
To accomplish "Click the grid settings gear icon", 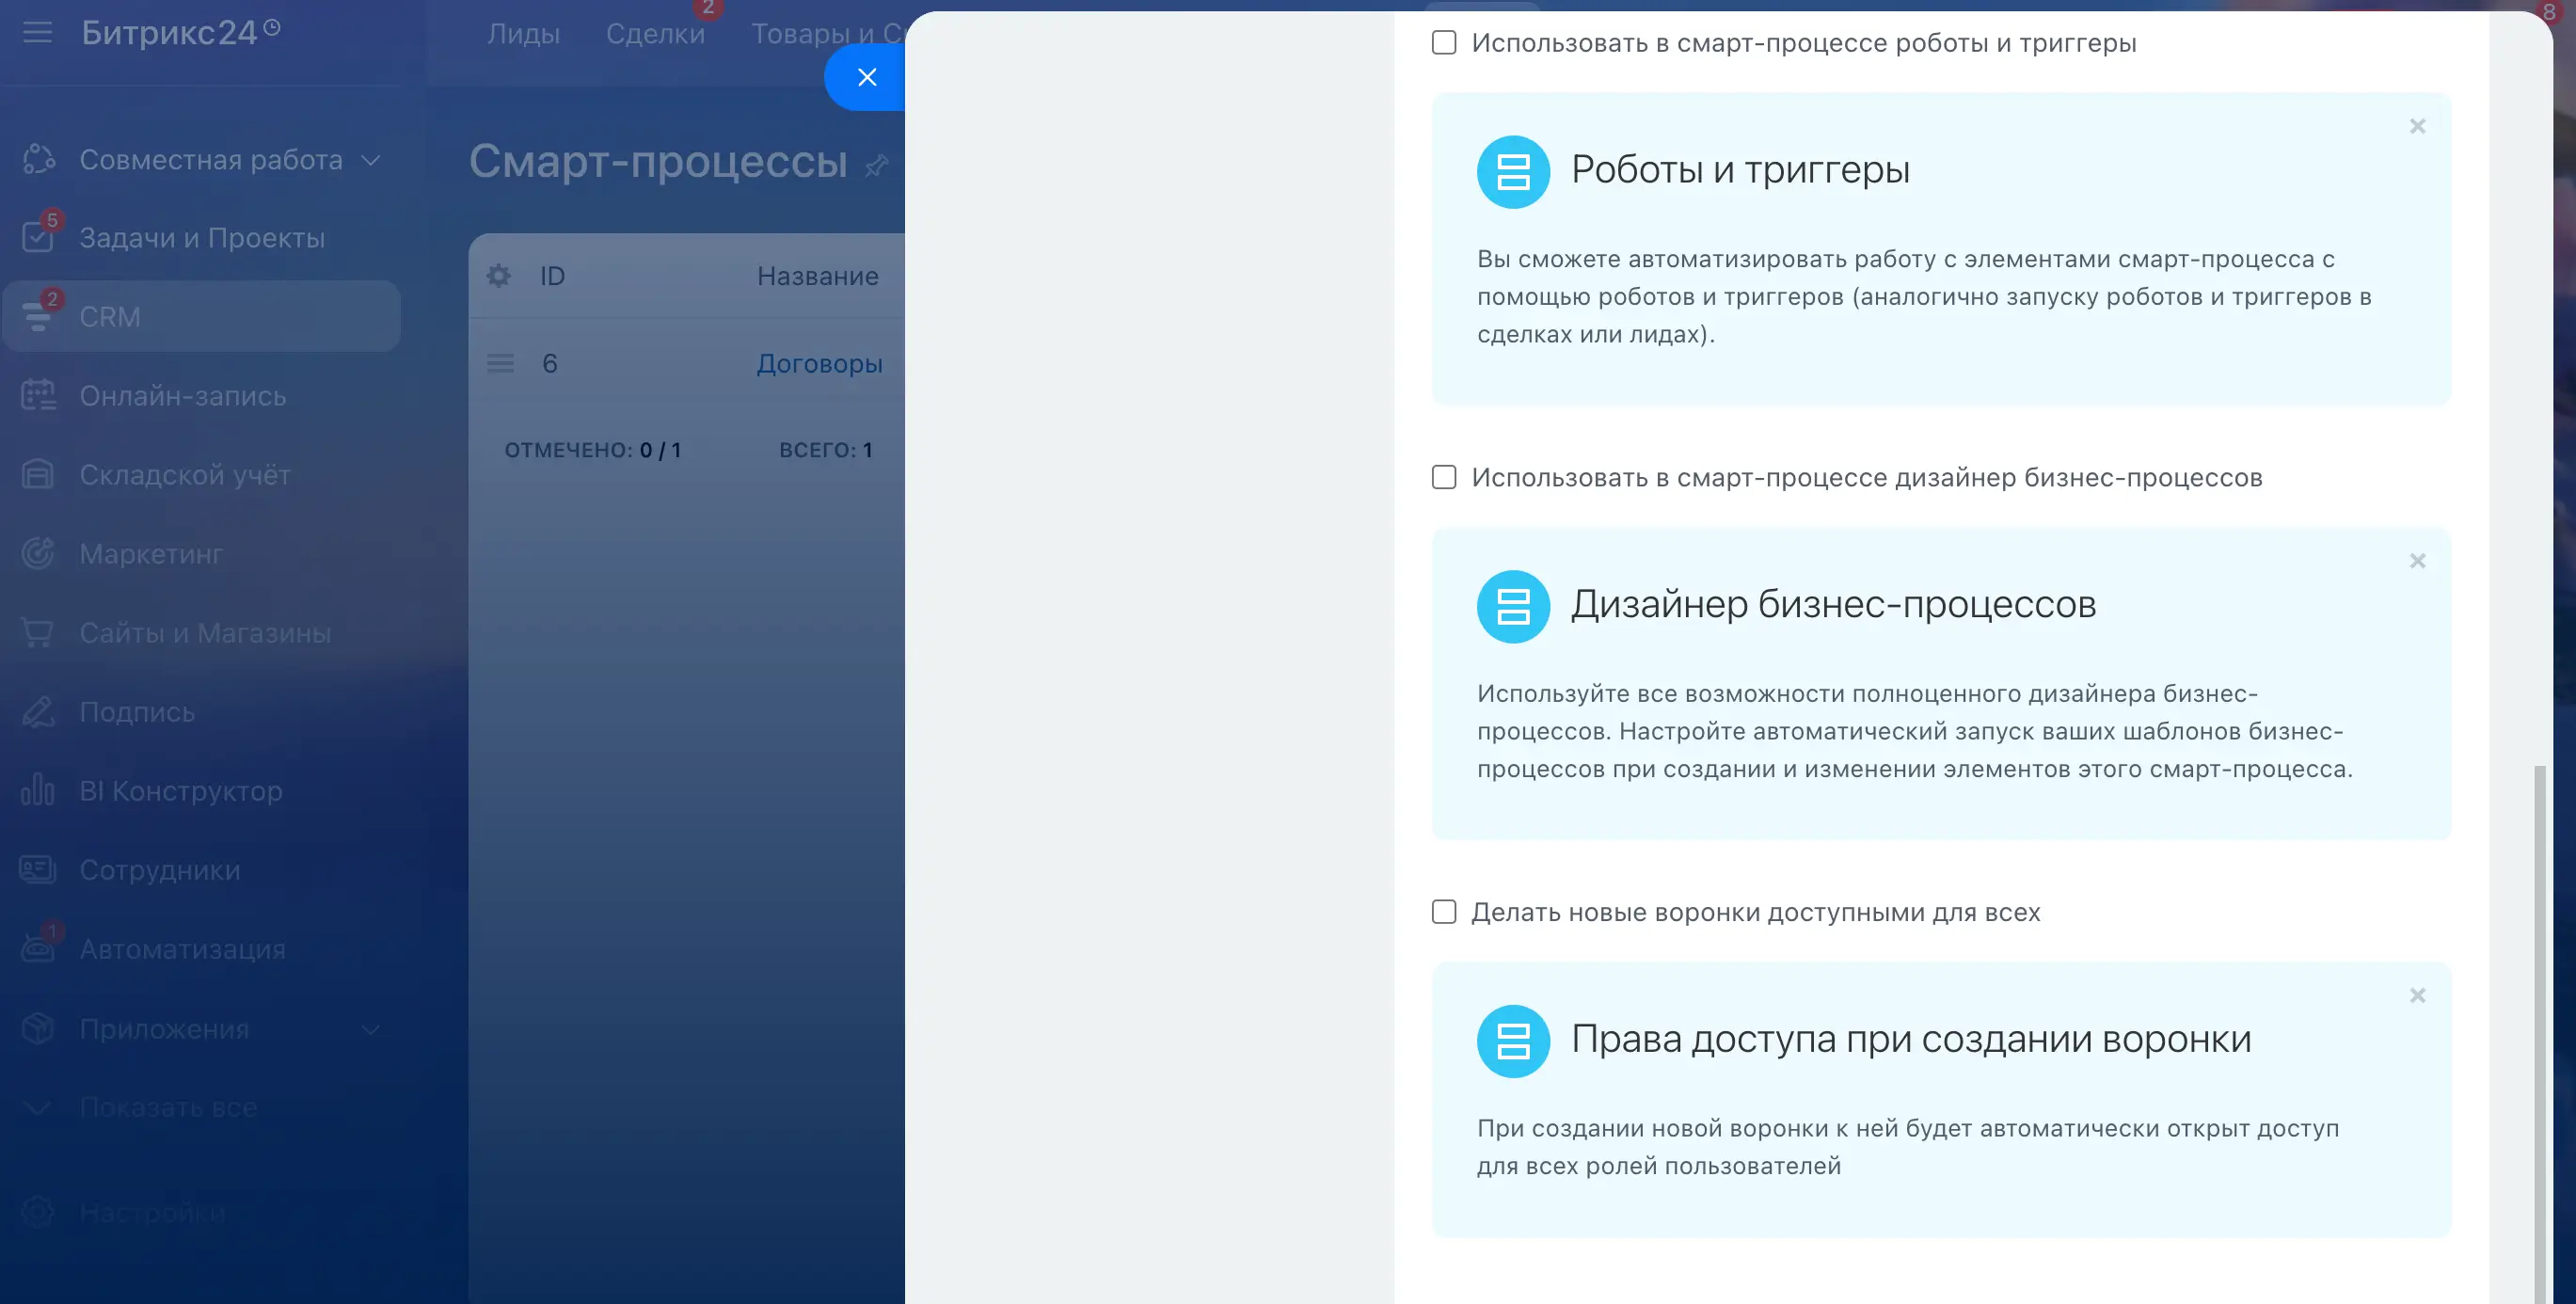I will (498, 276).
